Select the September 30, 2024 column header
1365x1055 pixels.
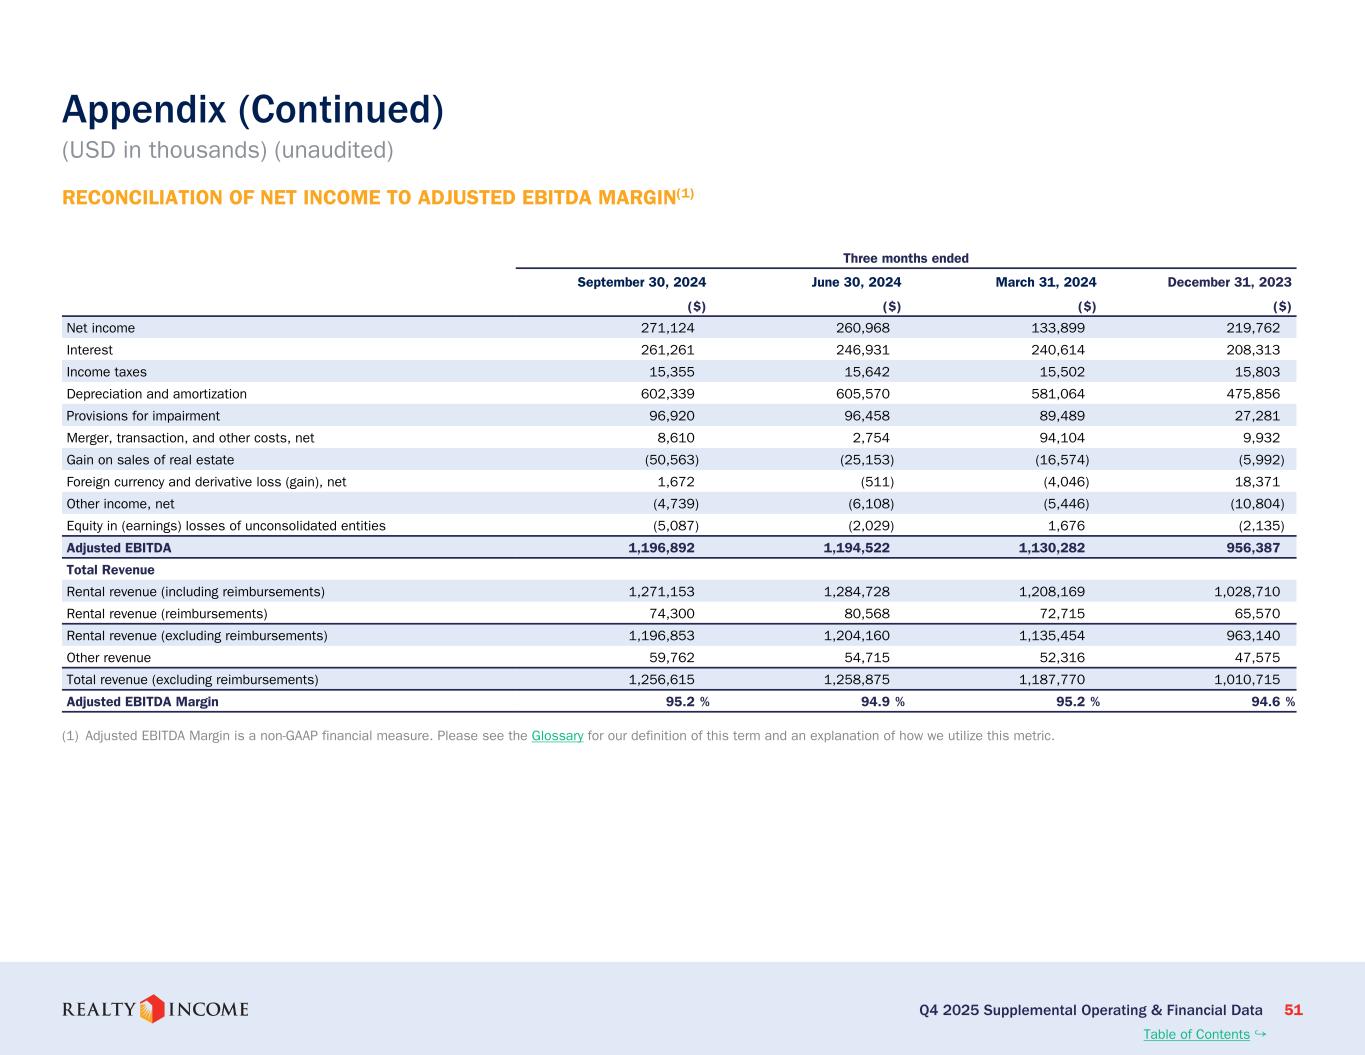(x=641, y=282)
